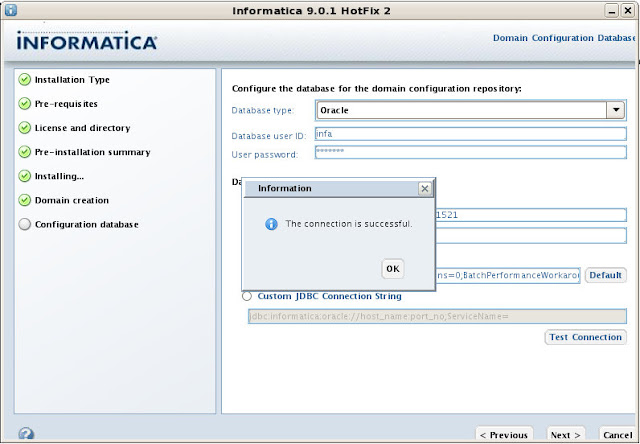Select the Configuration database step label
The height and width of the screenshot is (444, 640).
pos(87,224)
